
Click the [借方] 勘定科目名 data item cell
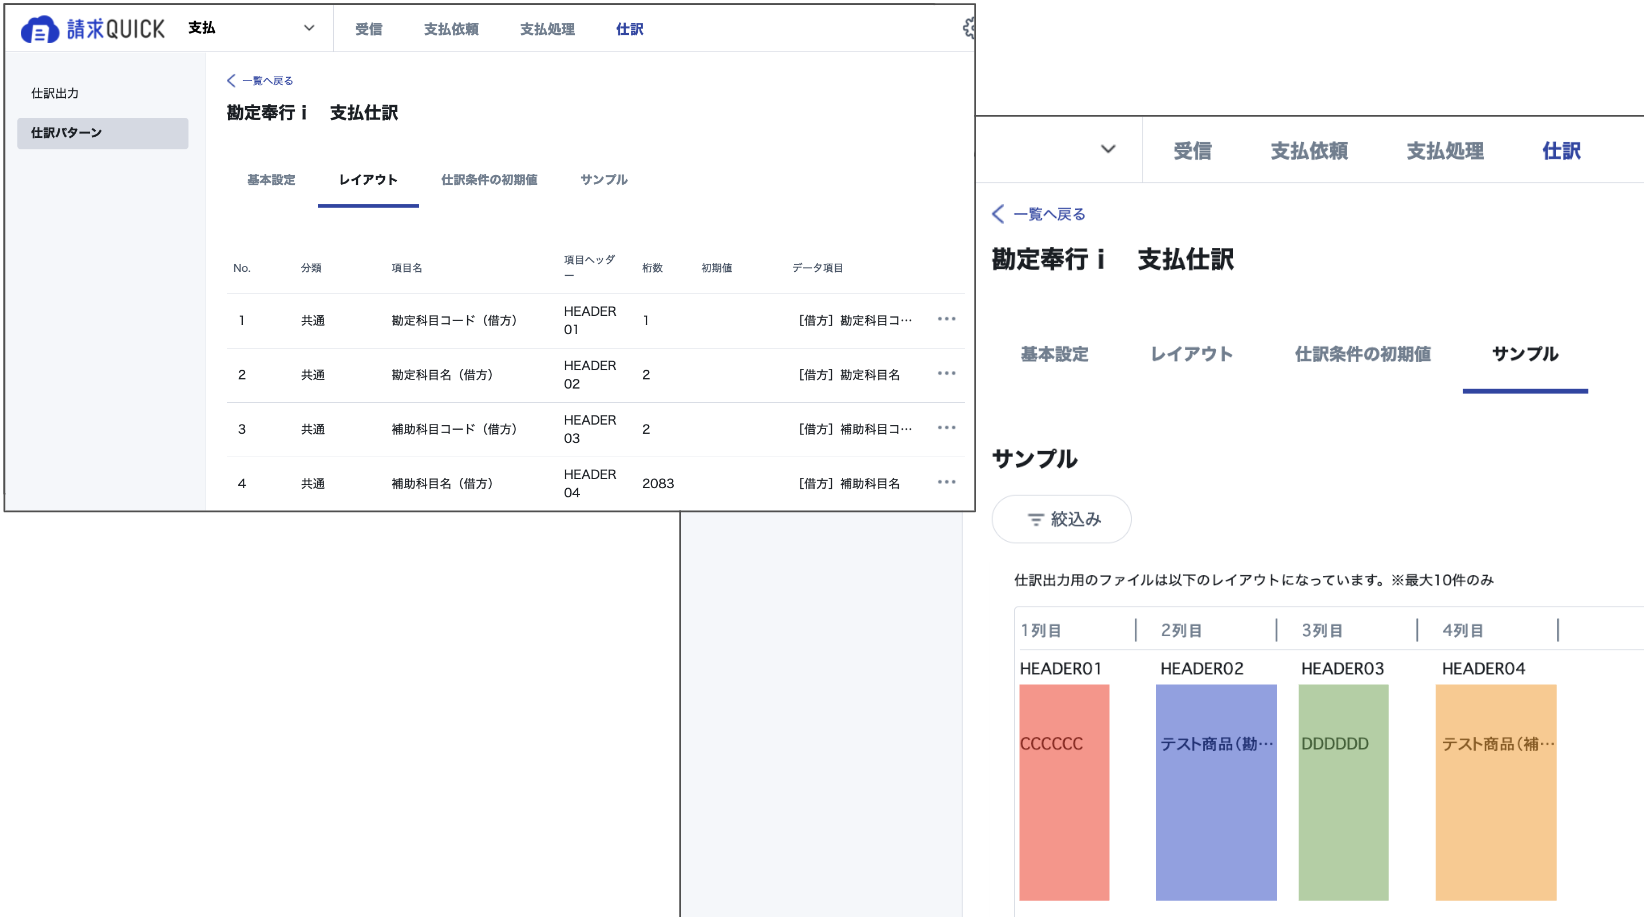[849, 375]
